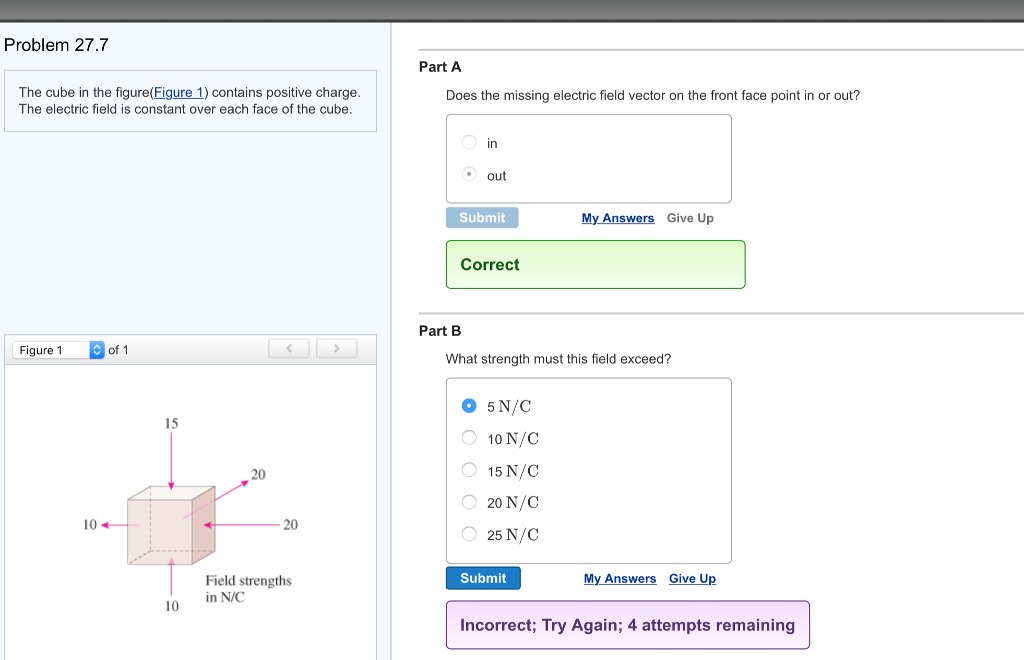Image resolution: width=1024 pixels, height=660 pixels.
Task: Choose the 25 N/C answer
Action: tap(469, 533)
